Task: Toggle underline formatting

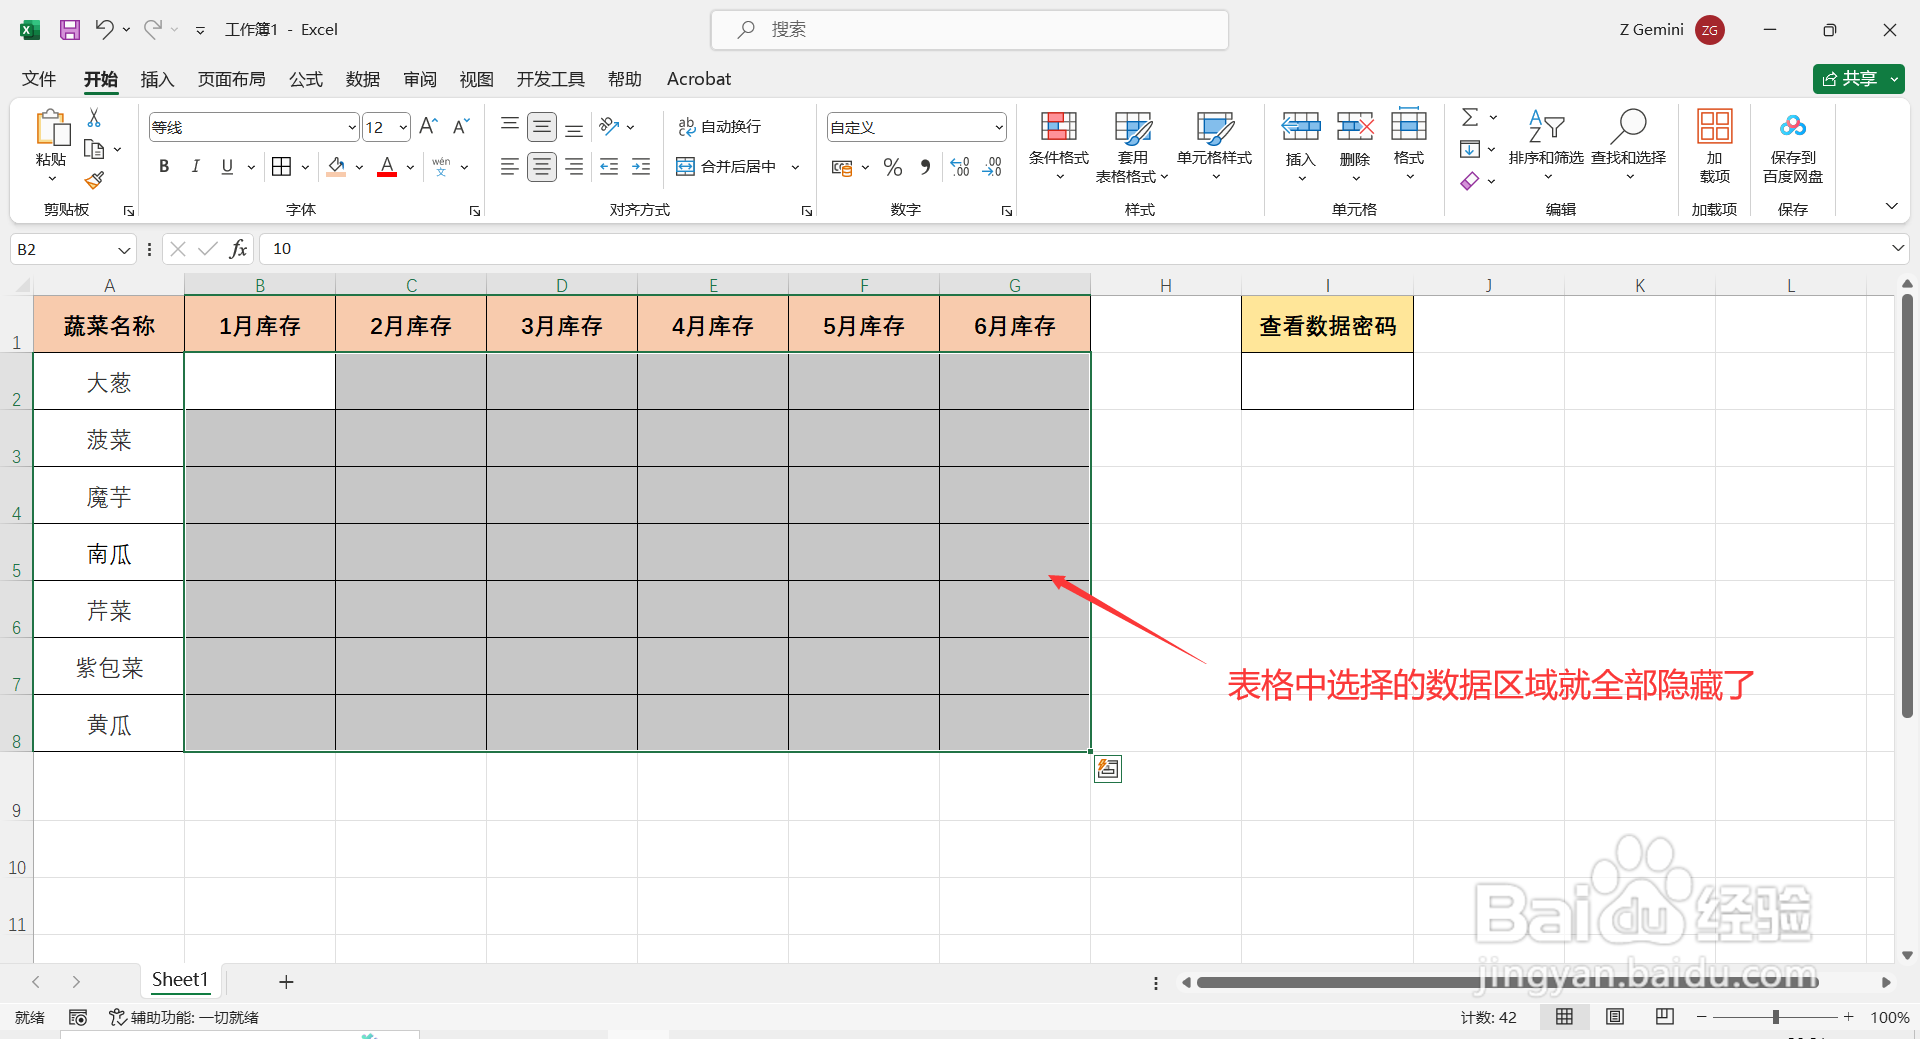Action: point(227,167)
